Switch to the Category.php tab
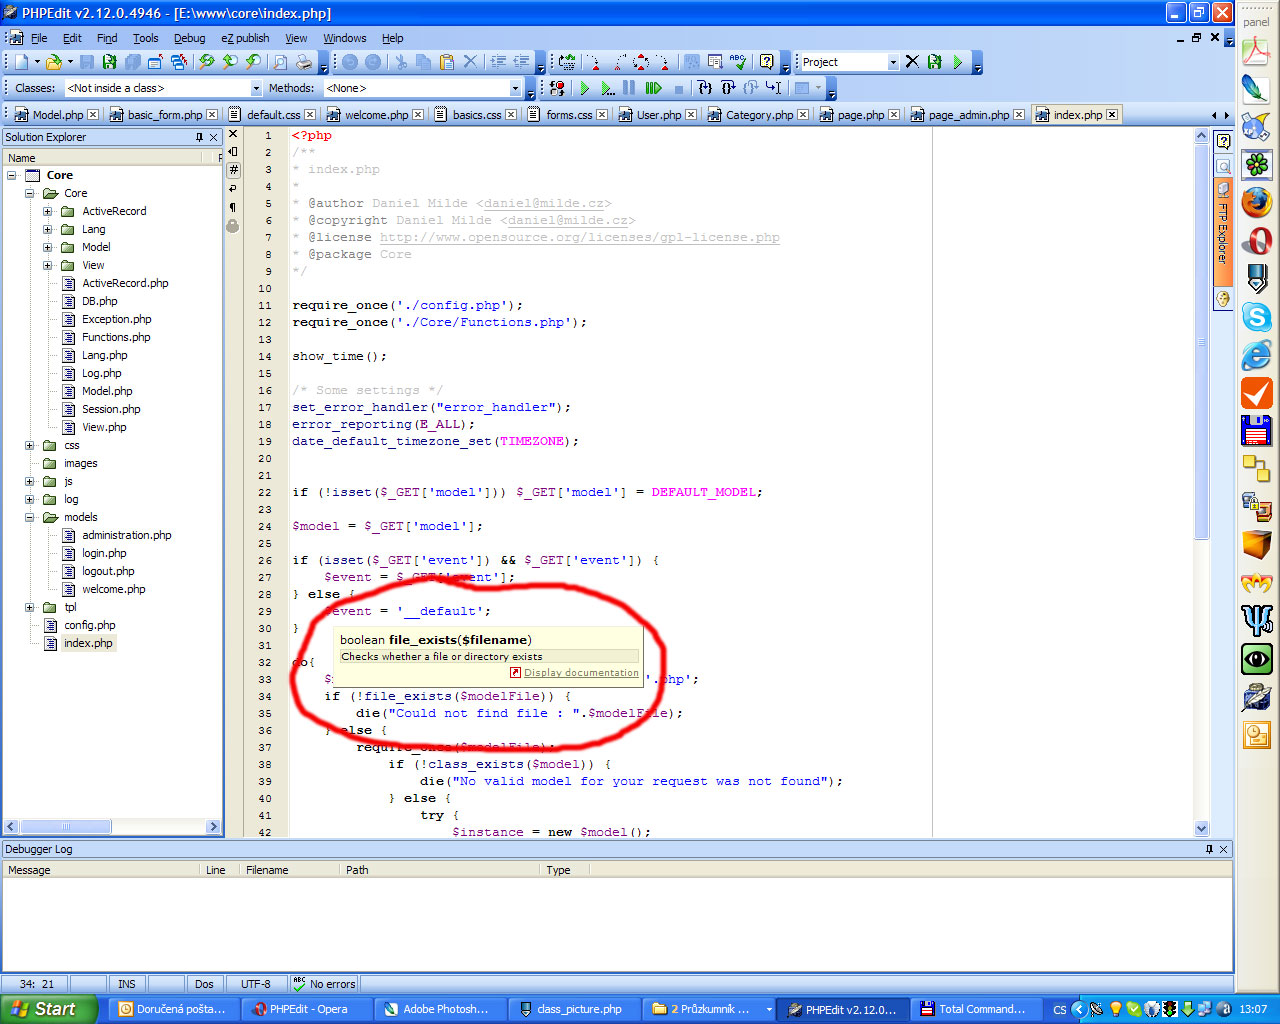1280x1024 pixels. tap(758, 115)
